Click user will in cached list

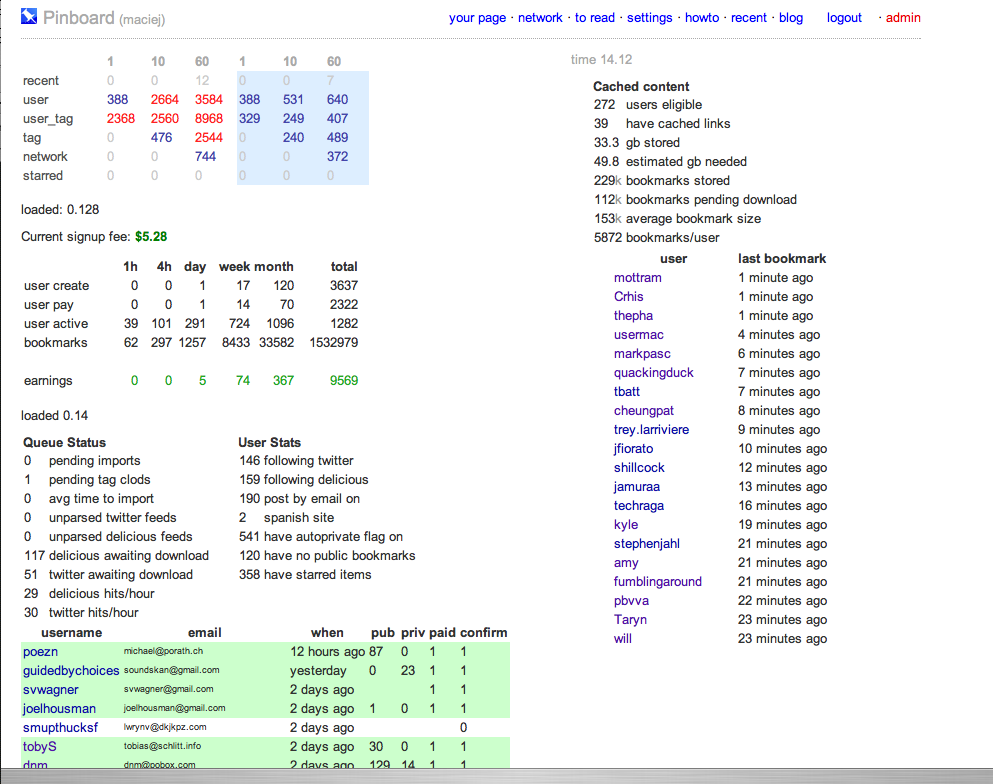click(623, 638)
